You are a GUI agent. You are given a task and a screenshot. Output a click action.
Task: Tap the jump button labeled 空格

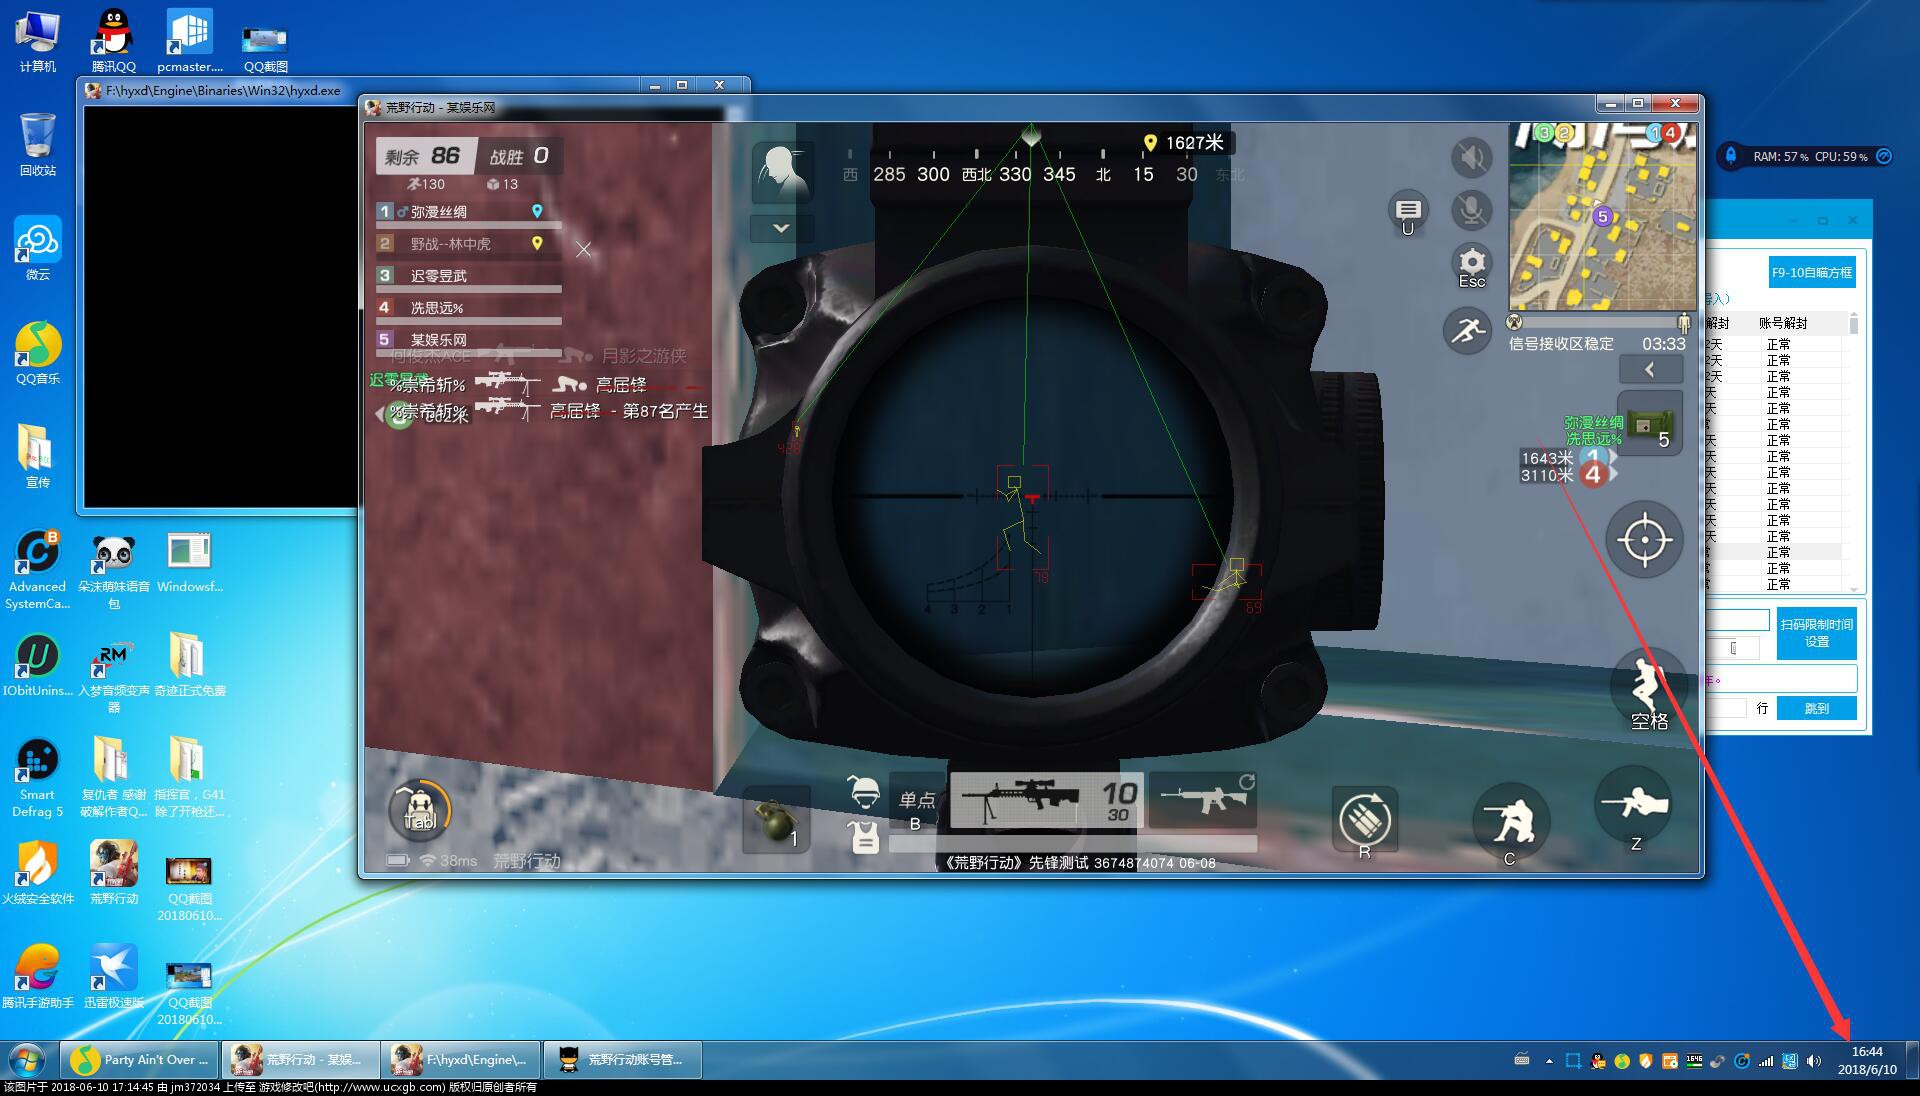pos(1648,689)
